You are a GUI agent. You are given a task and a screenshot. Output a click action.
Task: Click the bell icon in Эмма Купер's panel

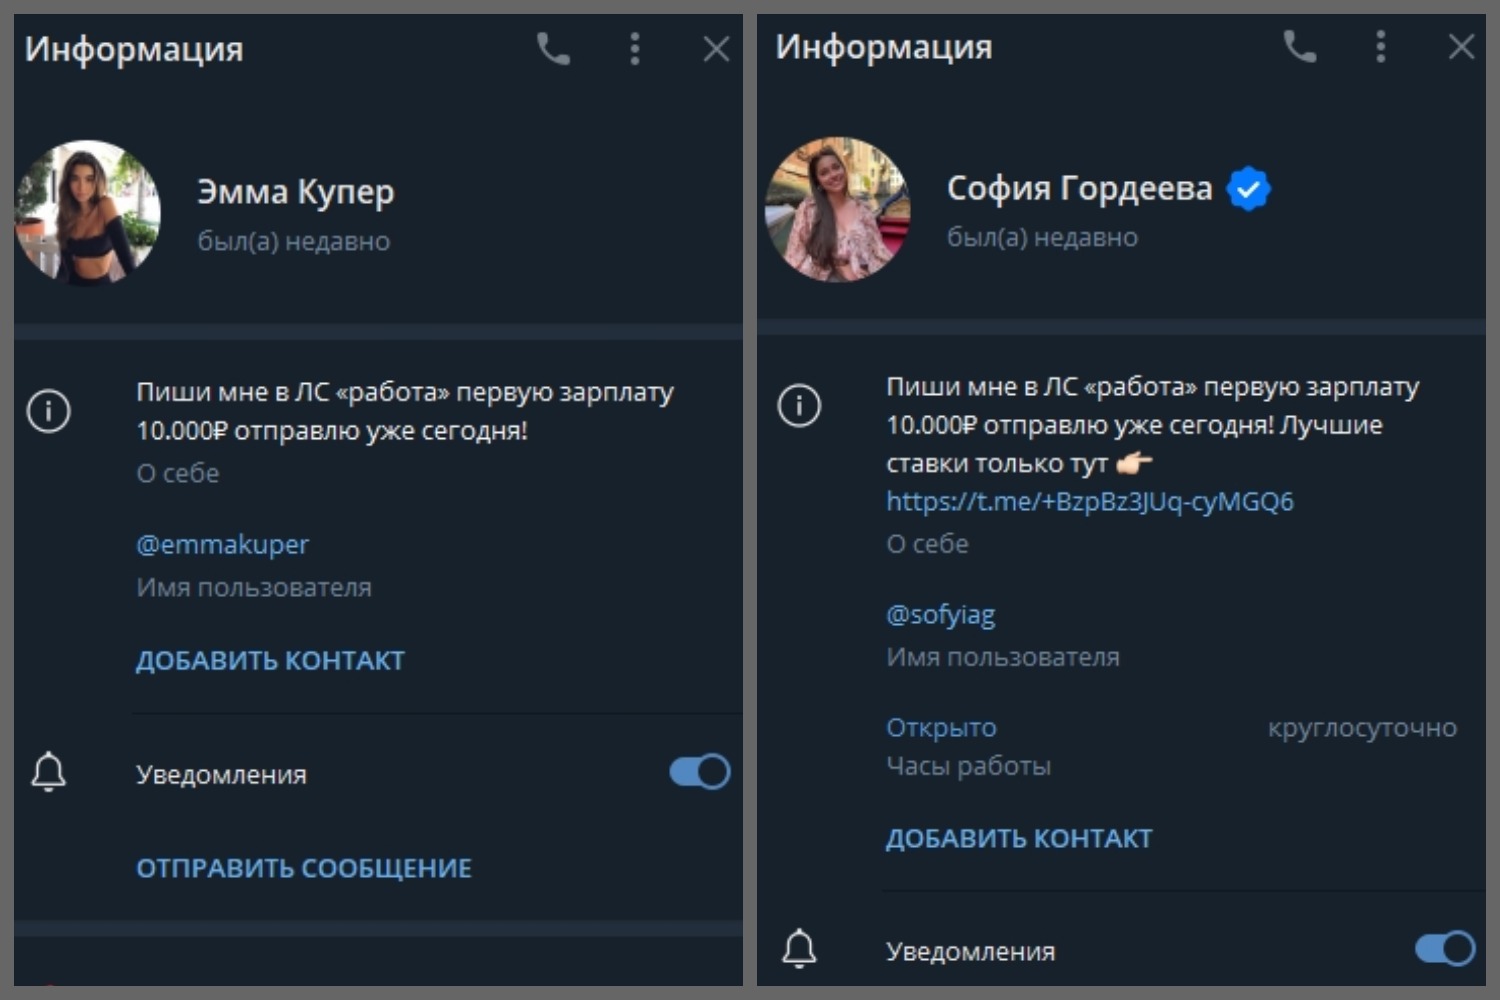(49, 773)
